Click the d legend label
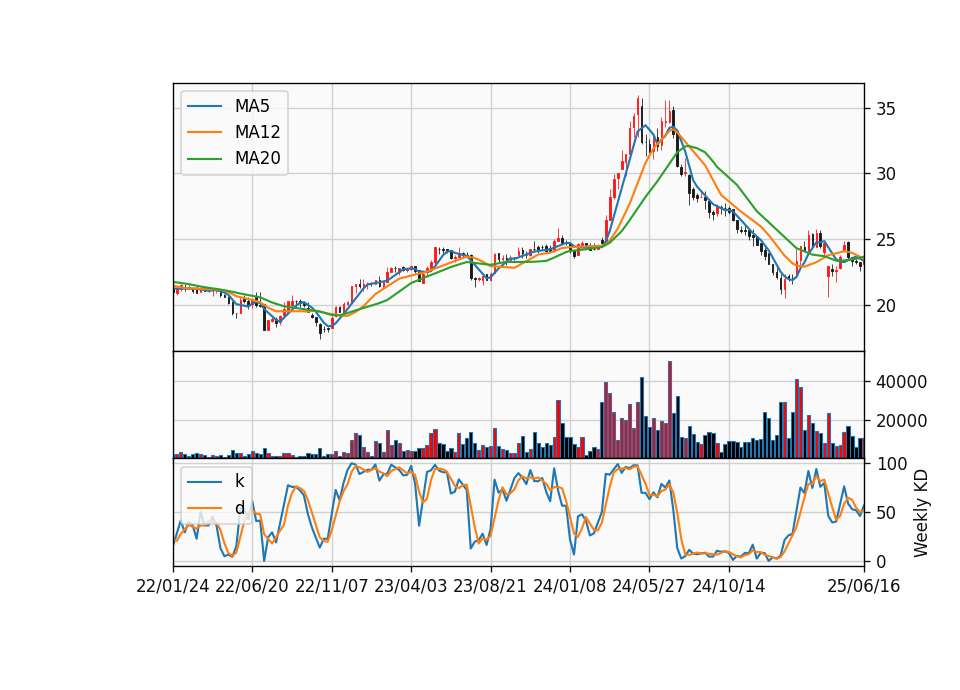960x690 pixels. click(239, 508)
